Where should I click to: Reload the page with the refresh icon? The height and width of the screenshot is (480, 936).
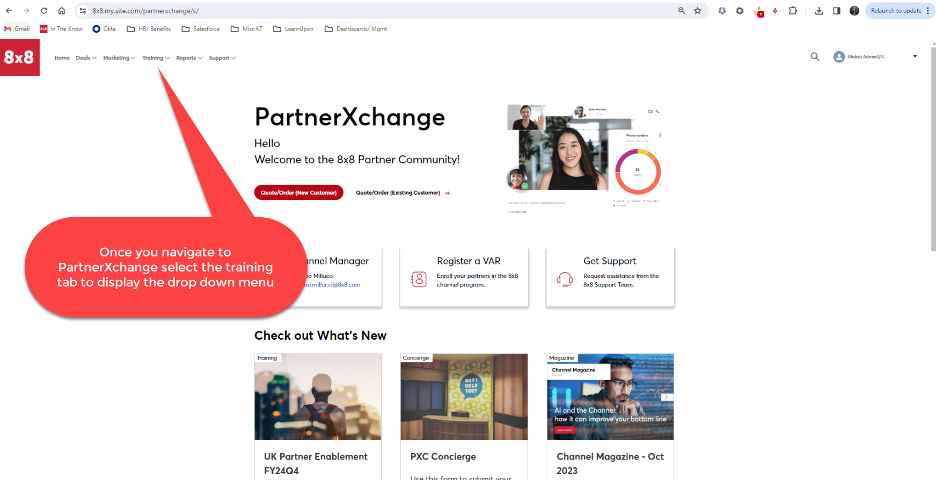pyautogui.click(x=44, y=11)
